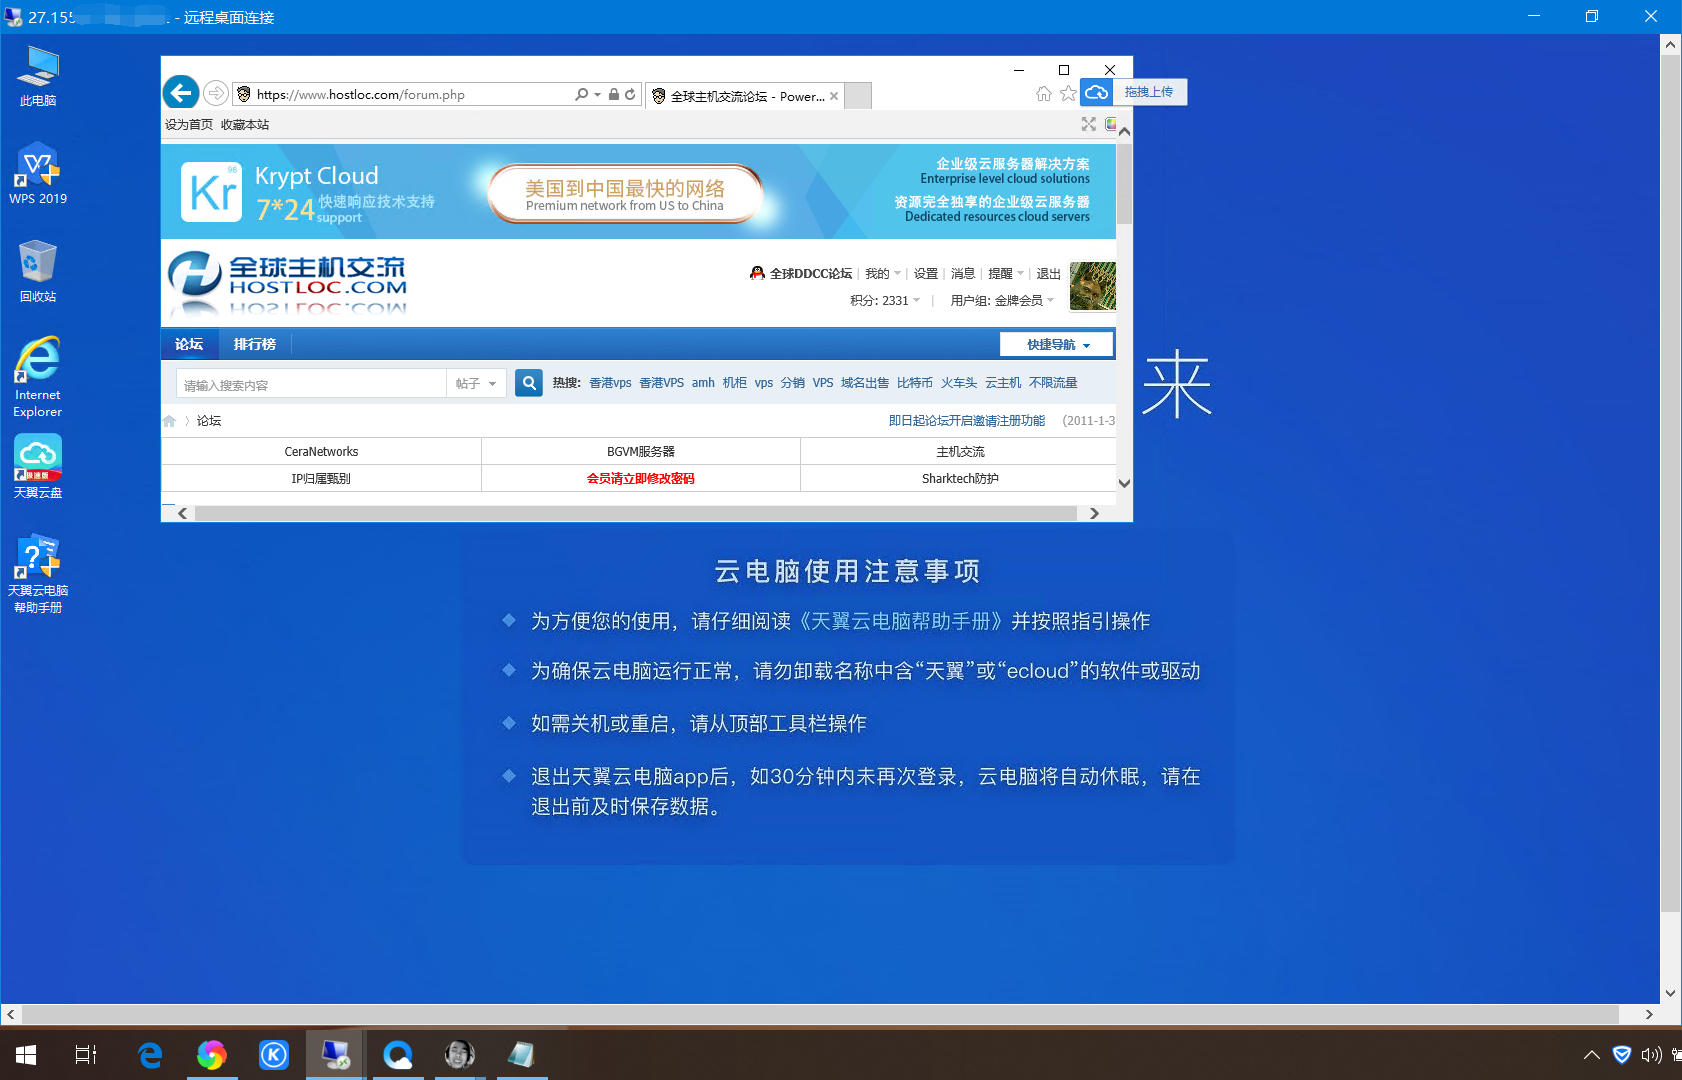1682x1080 pixels.
Task: Click the blue shield icon in the system tray
Action: pos(1621,1054)
